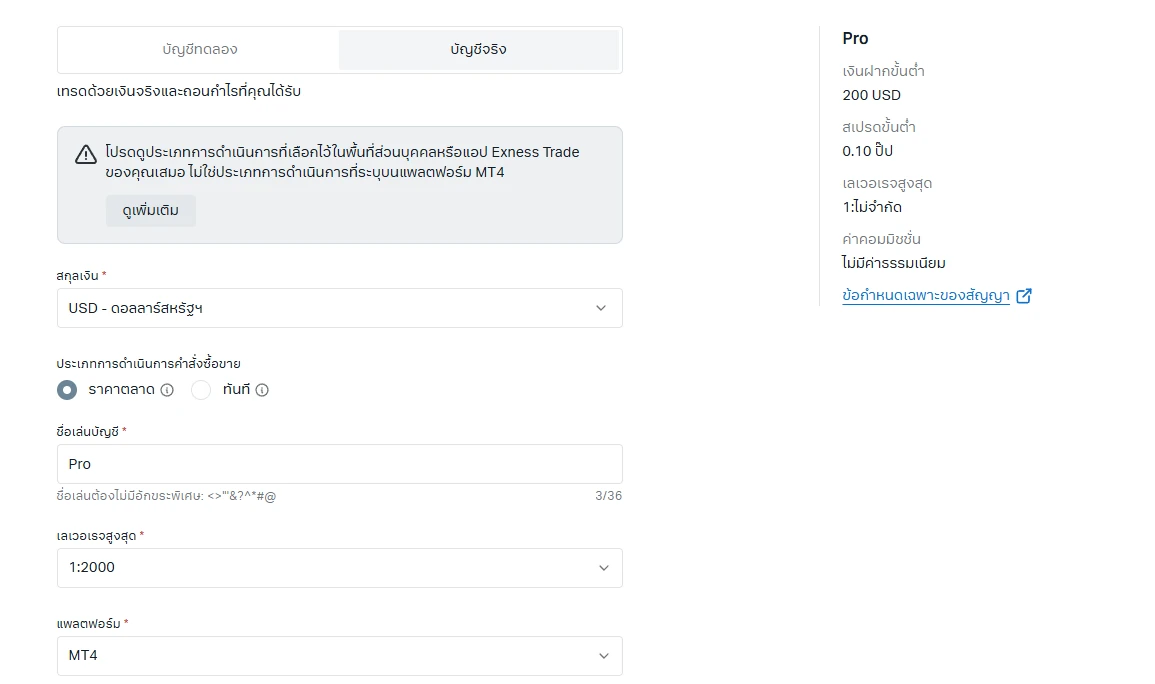The width and height of the screenshot is (1155, 684).
Task: Click the 1:ไม่จำกัด leverage value
Action: (x=872, y=207)
